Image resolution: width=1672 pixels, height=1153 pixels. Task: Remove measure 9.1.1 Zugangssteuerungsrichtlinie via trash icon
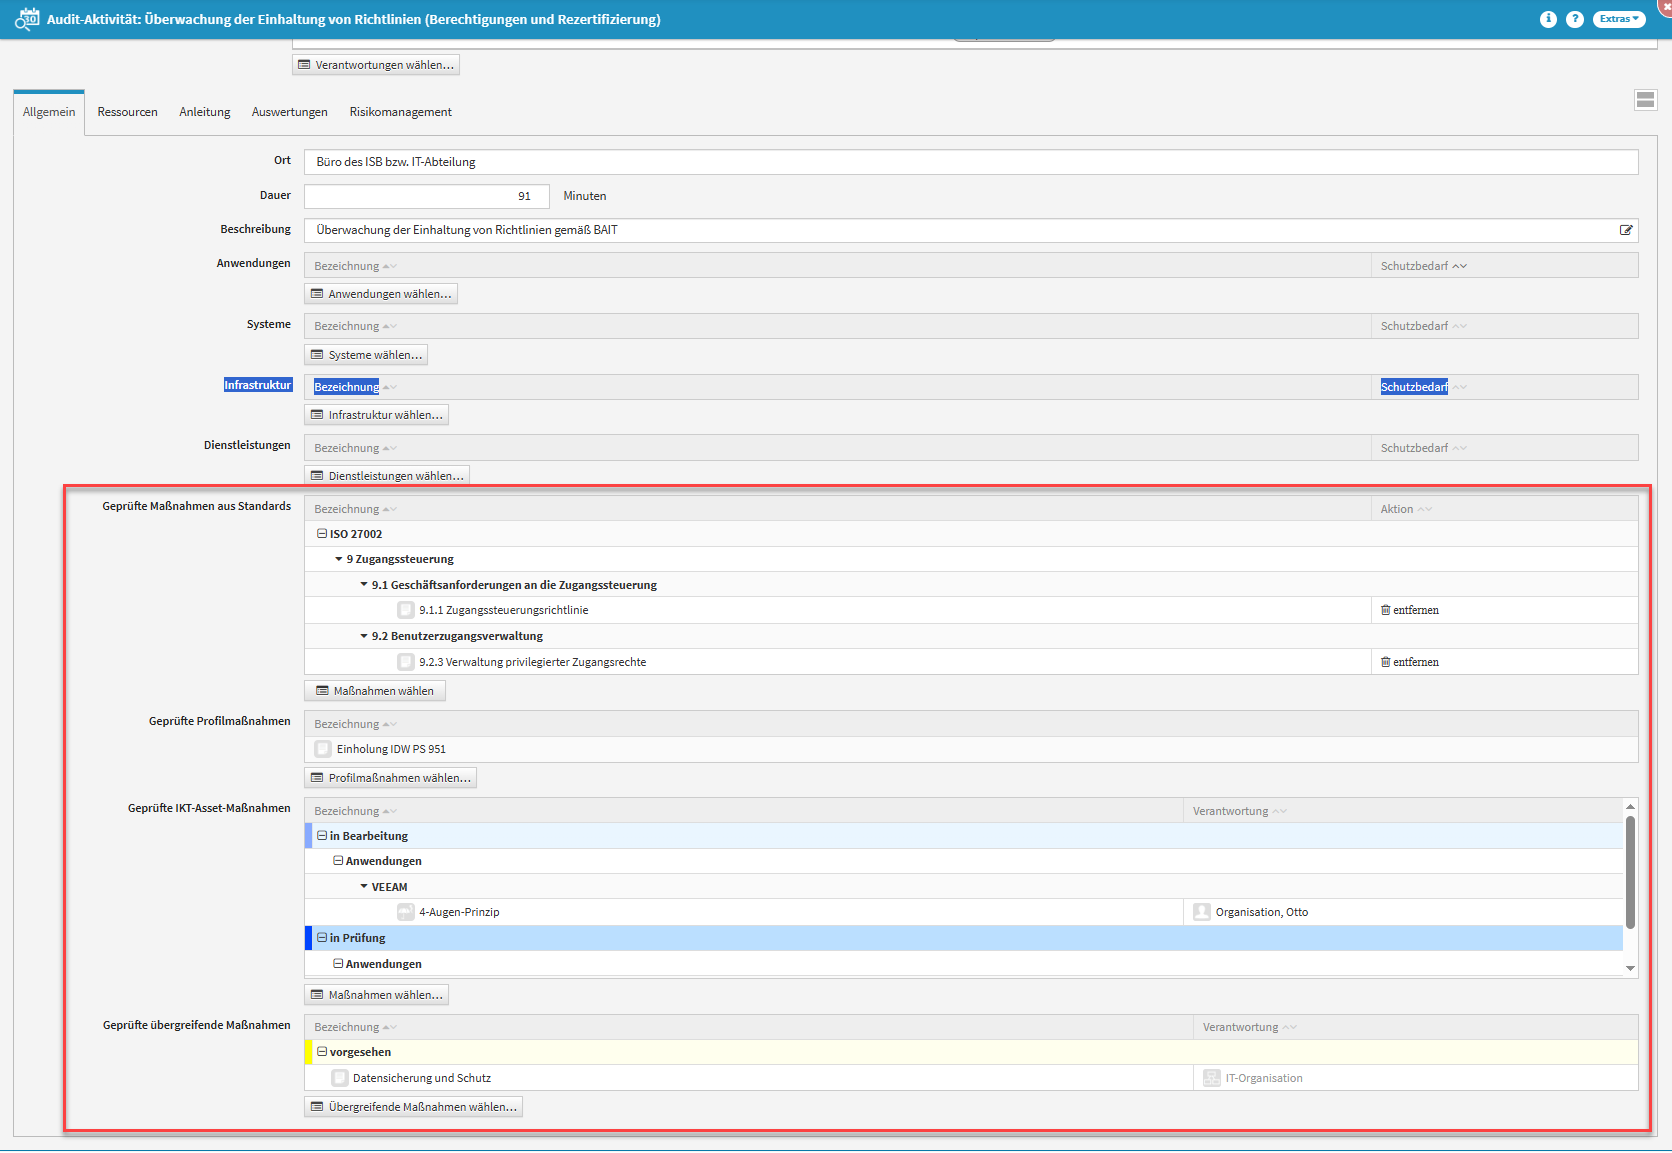click(x=1386, y=610)
